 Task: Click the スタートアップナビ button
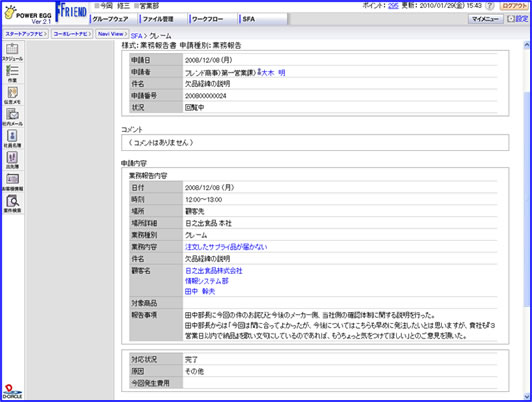26,34
